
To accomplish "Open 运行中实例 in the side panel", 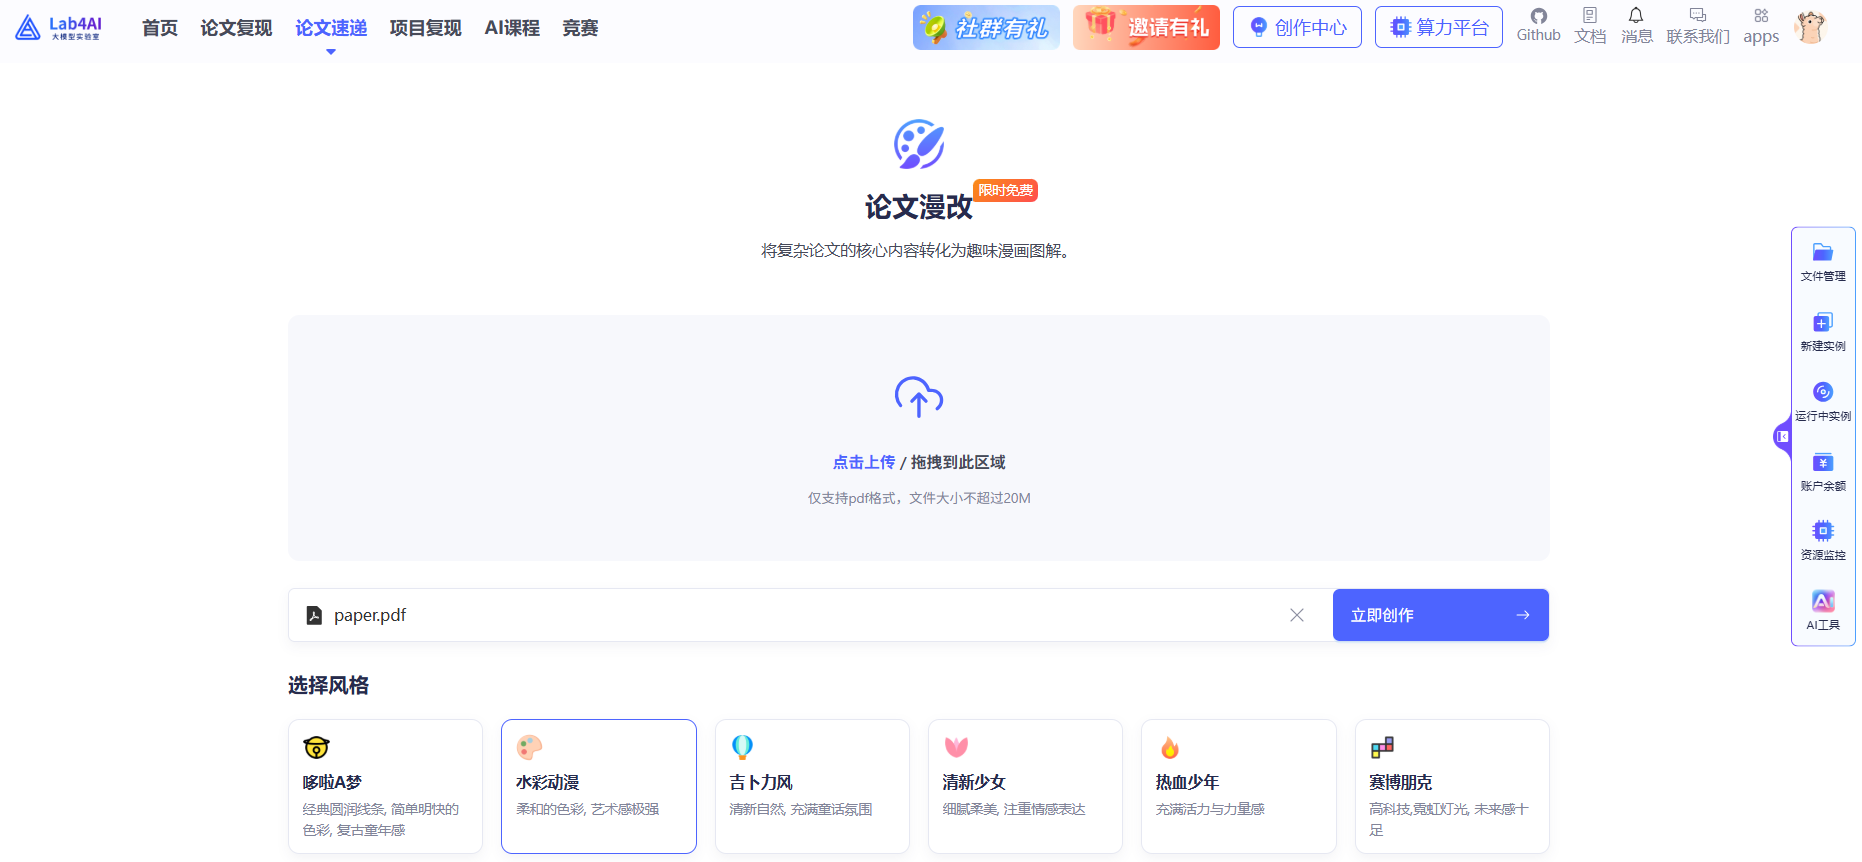I will (x=1823, y=402).
